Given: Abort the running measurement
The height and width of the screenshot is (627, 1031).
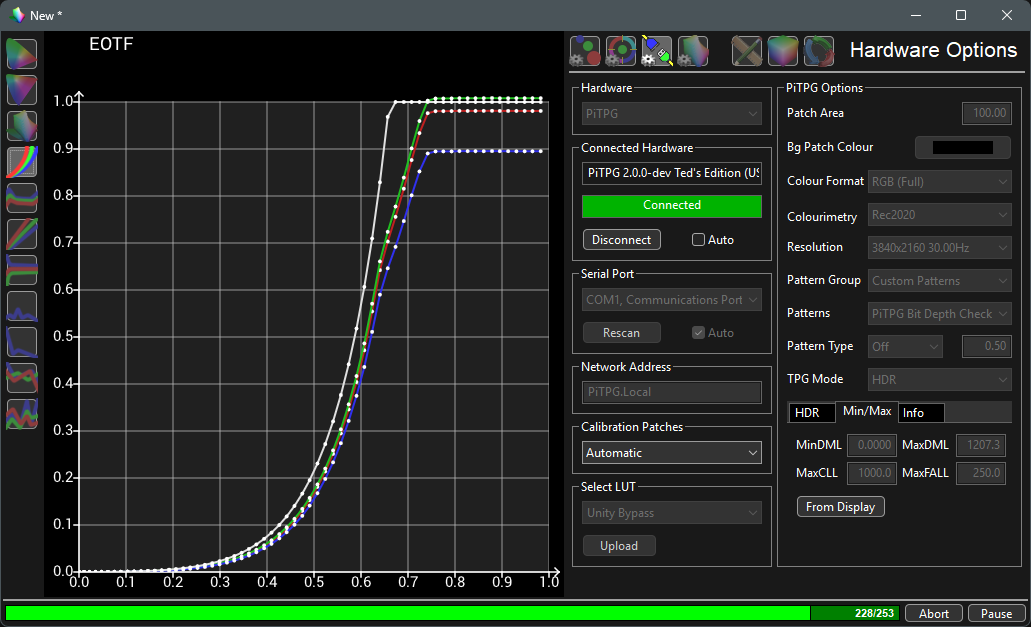Looking at the screenshot, I should tap(934, 613).
